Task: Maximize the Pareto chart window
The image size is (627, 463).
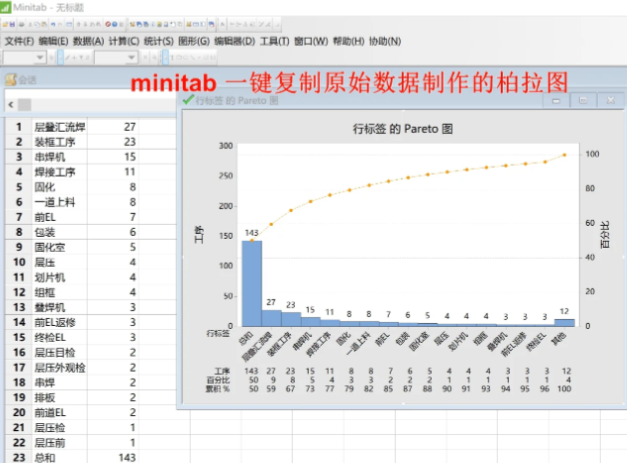Action: click(x=582, y=101)
